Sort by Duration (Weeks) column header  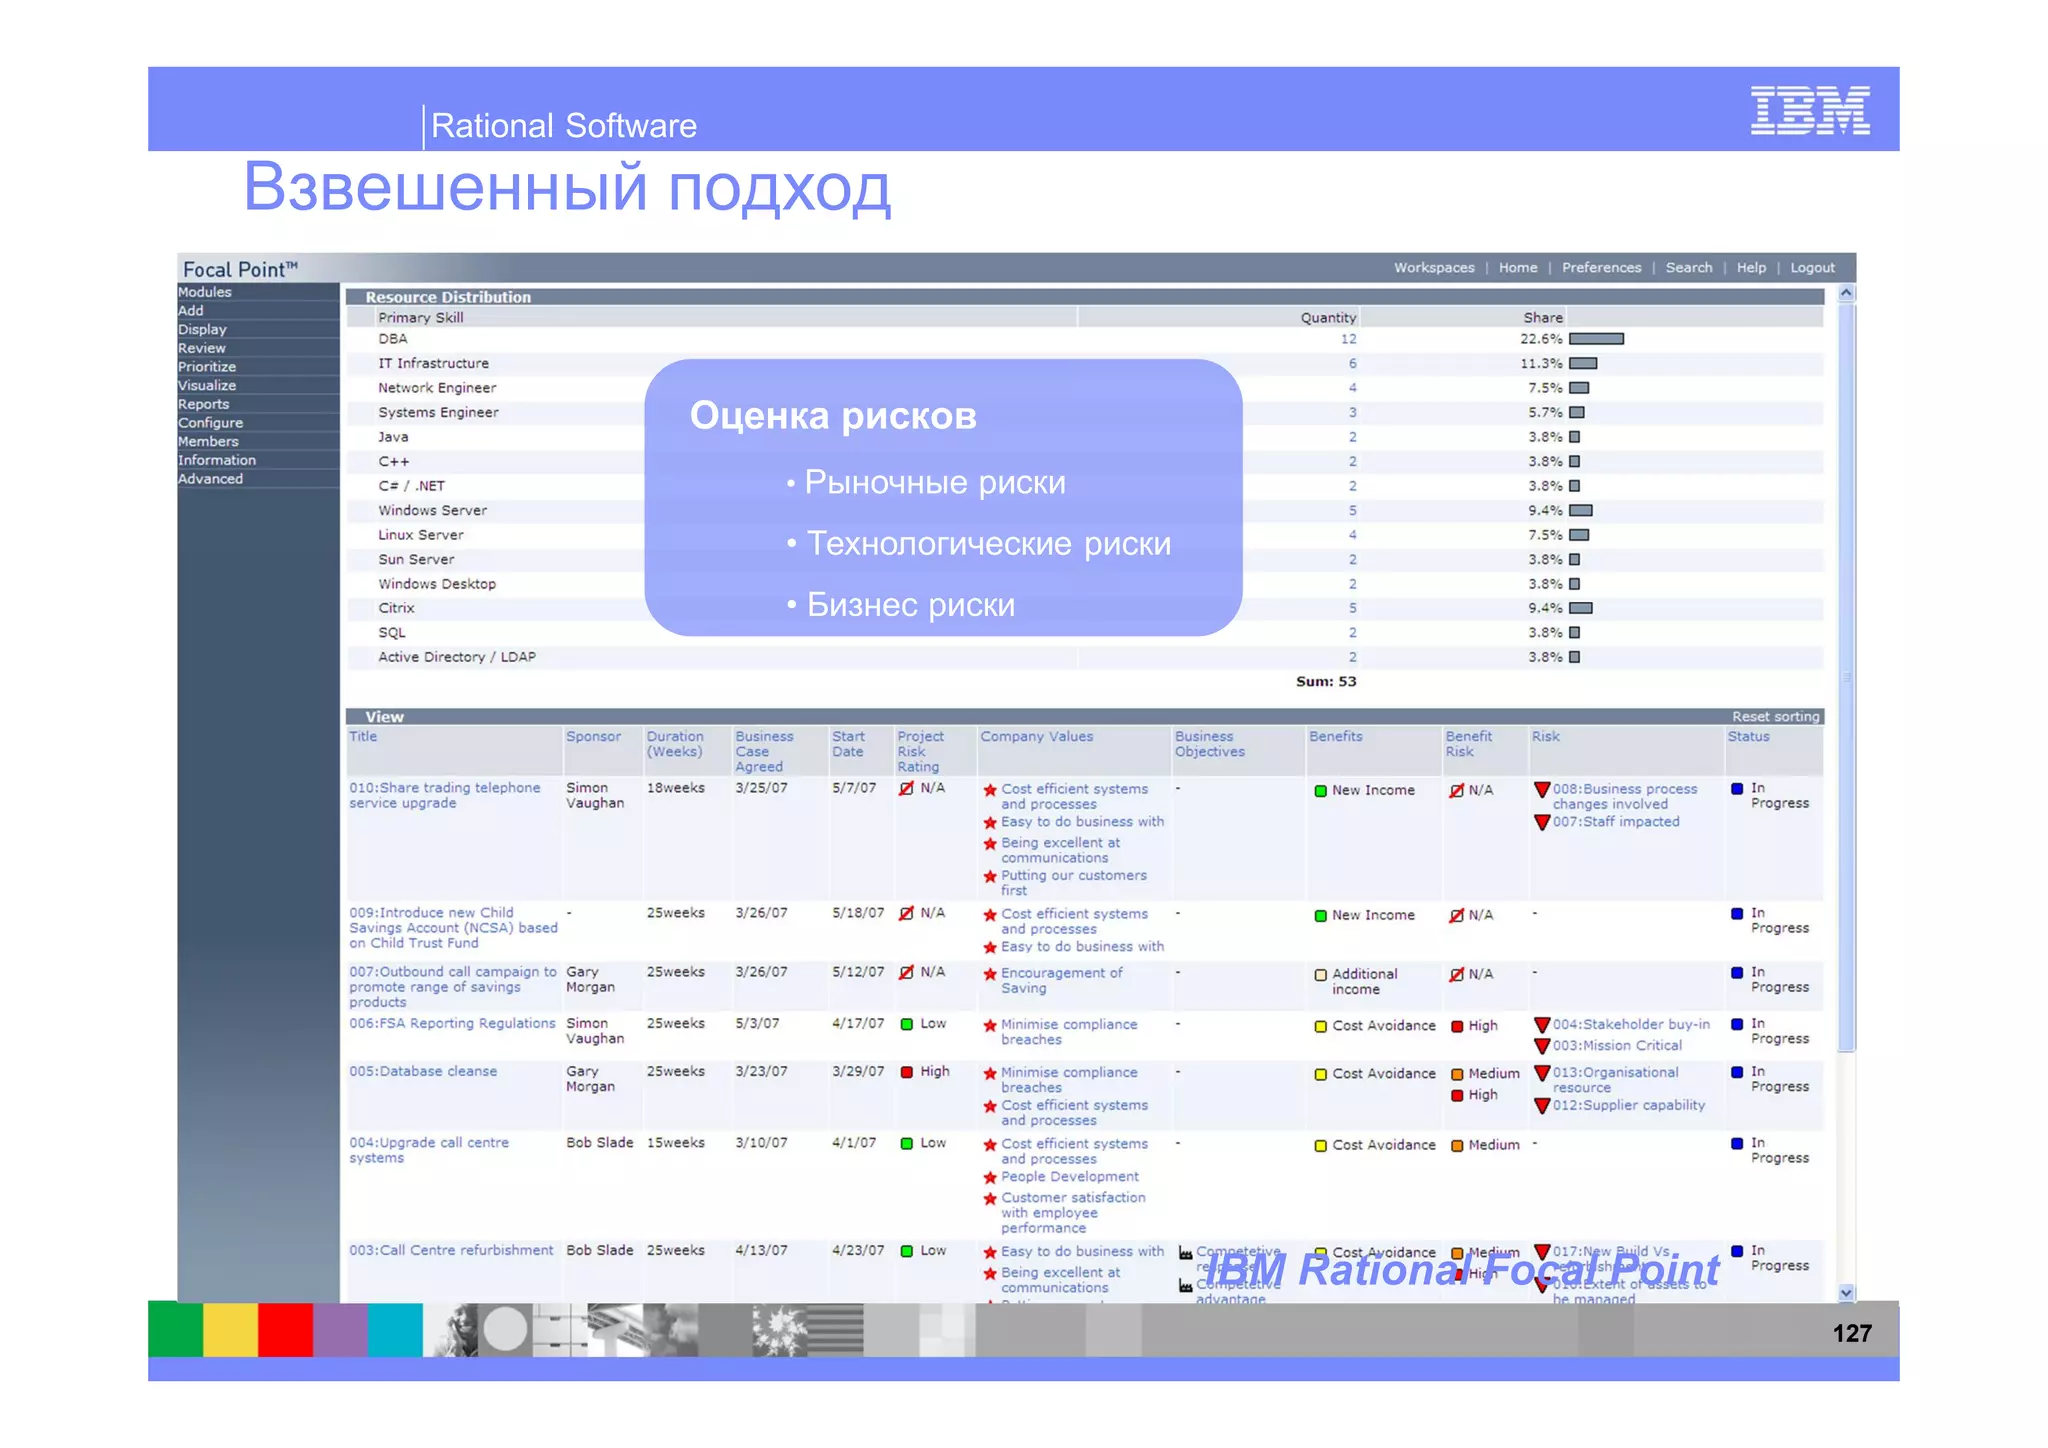[675, 744]
